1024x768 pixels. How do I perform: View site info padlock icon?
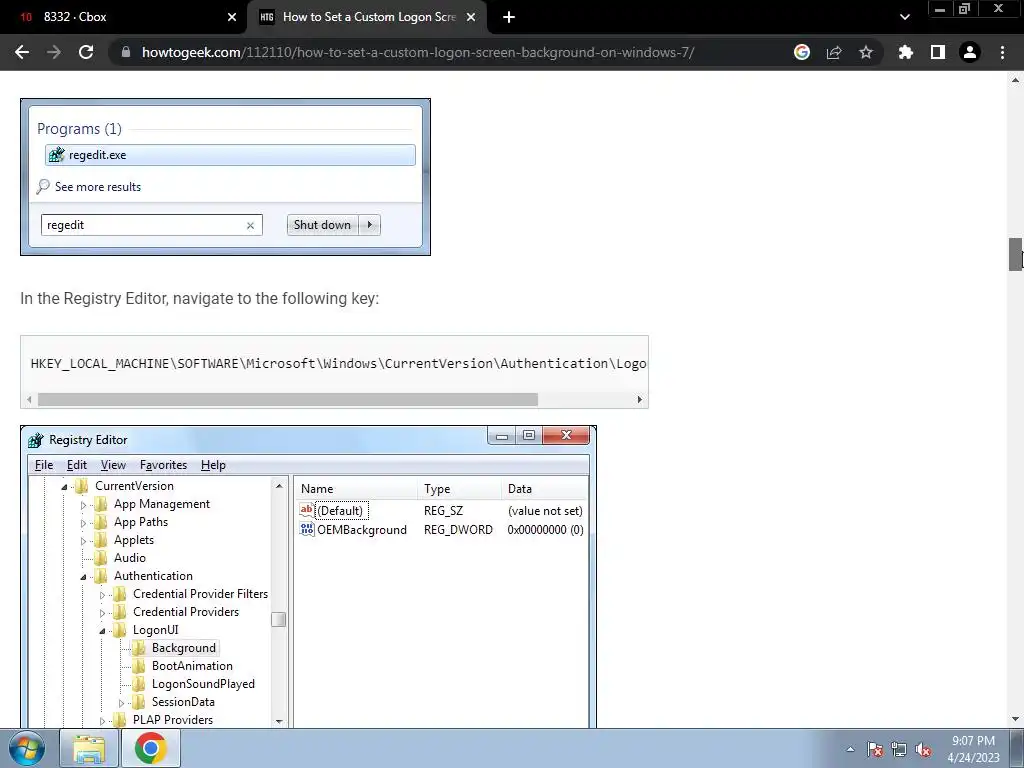[126, 52]
